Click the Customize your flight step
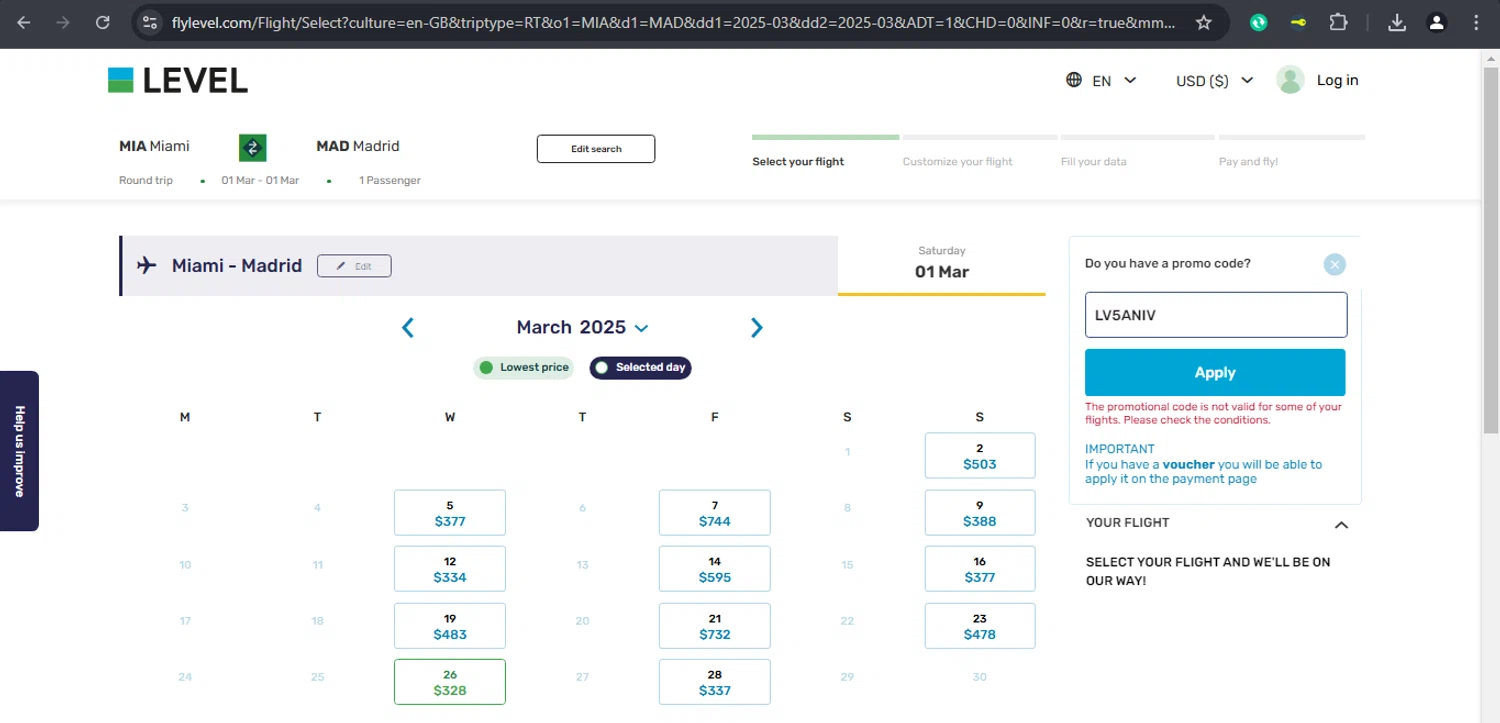This screenshot has width=1500, height=723. coord(957,161)
